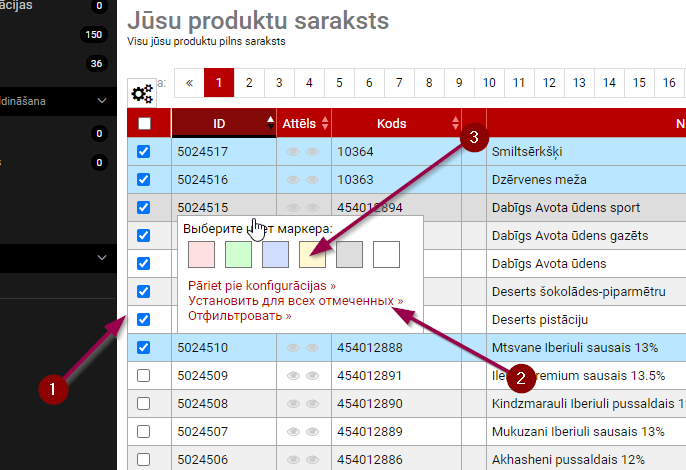686x470 pixels.
Task: Check the checkbox for product 5024509
Action: [x=143, y=376]
